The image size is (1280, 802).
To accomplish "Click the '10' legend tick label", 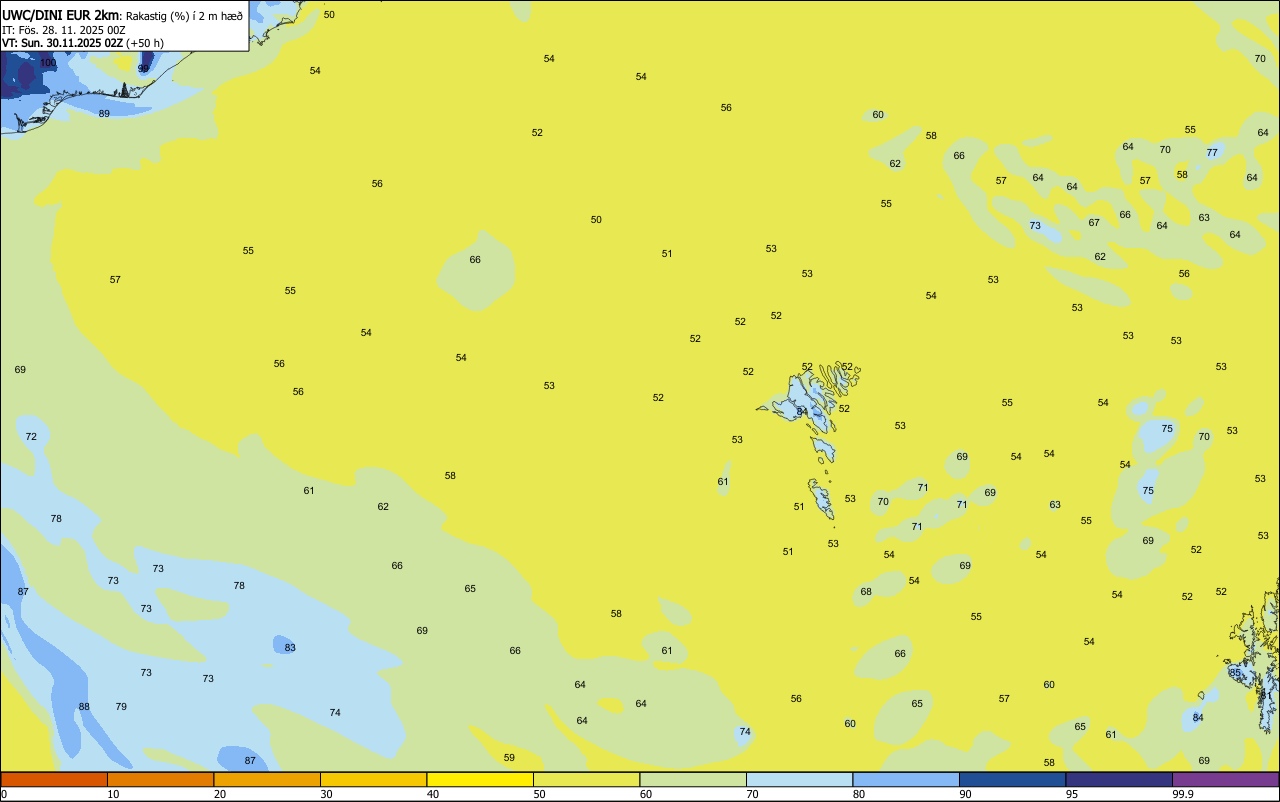I will (x=113, y=794).
